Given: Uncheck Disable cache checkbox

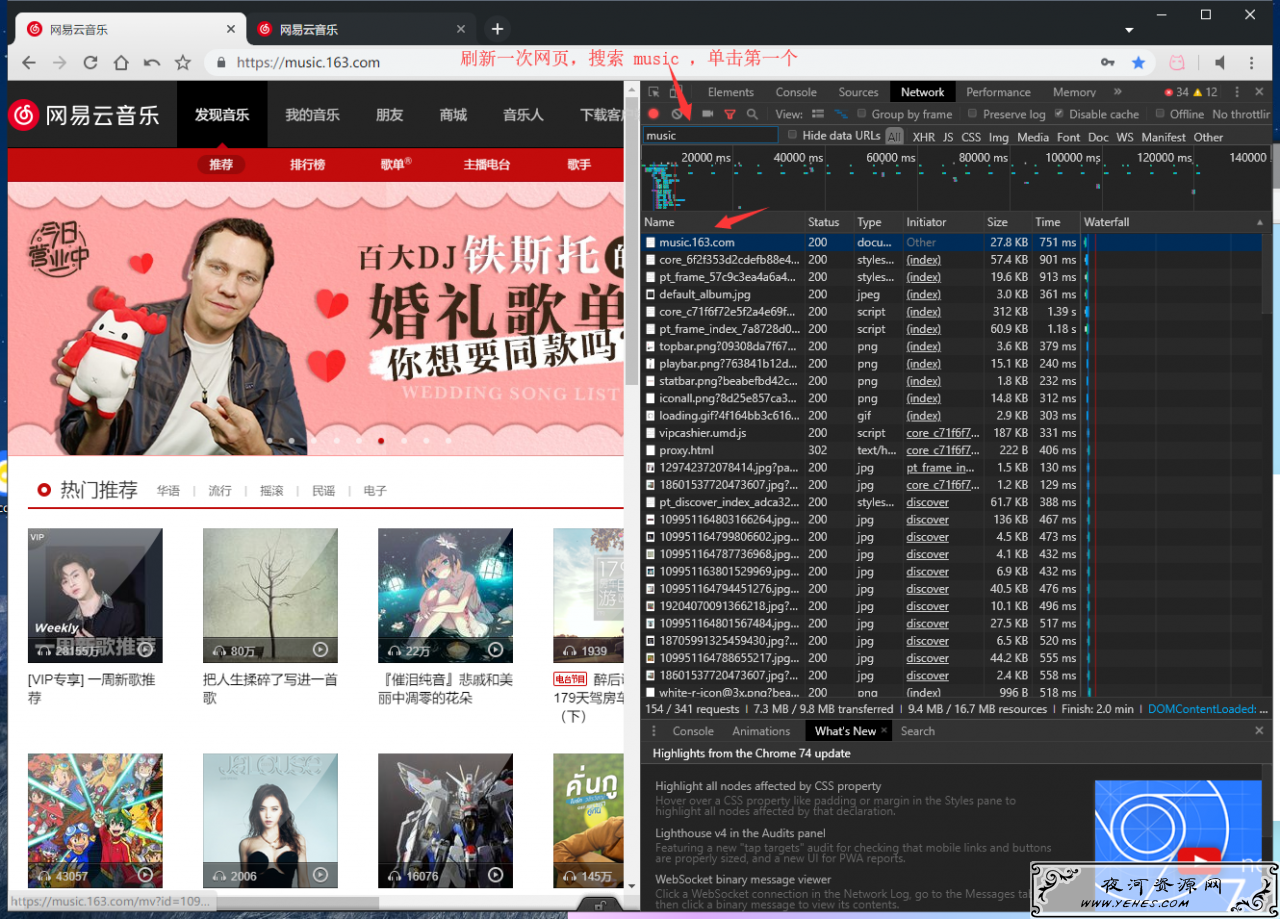Looking at the screenshot, I should 1060,114.
